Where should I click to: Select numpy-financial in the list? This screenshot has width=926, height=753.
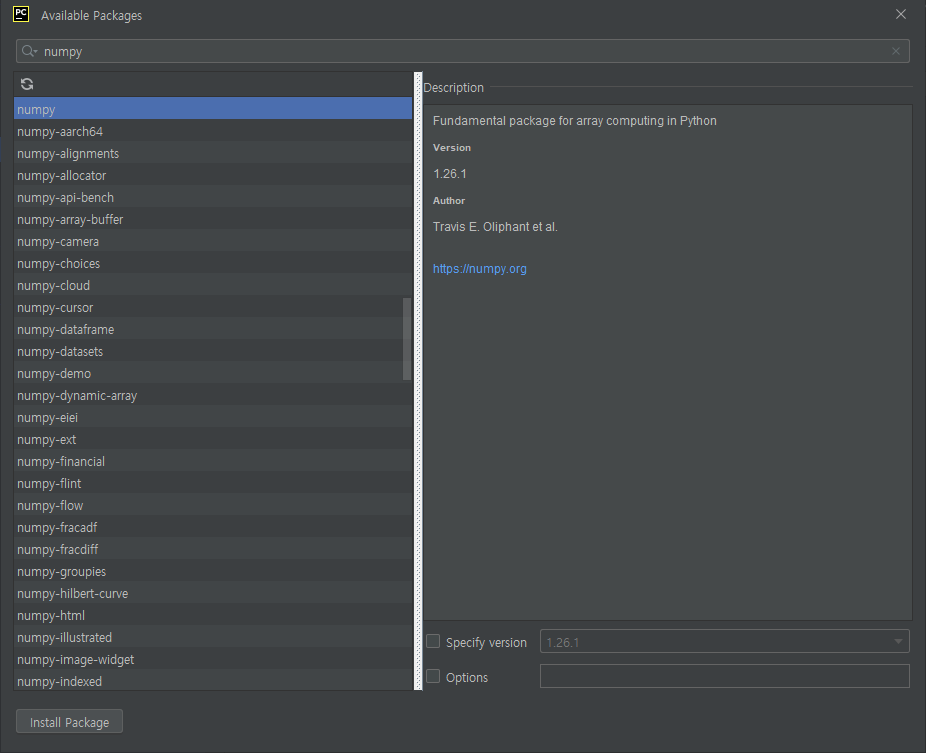[x=213, y=461]
